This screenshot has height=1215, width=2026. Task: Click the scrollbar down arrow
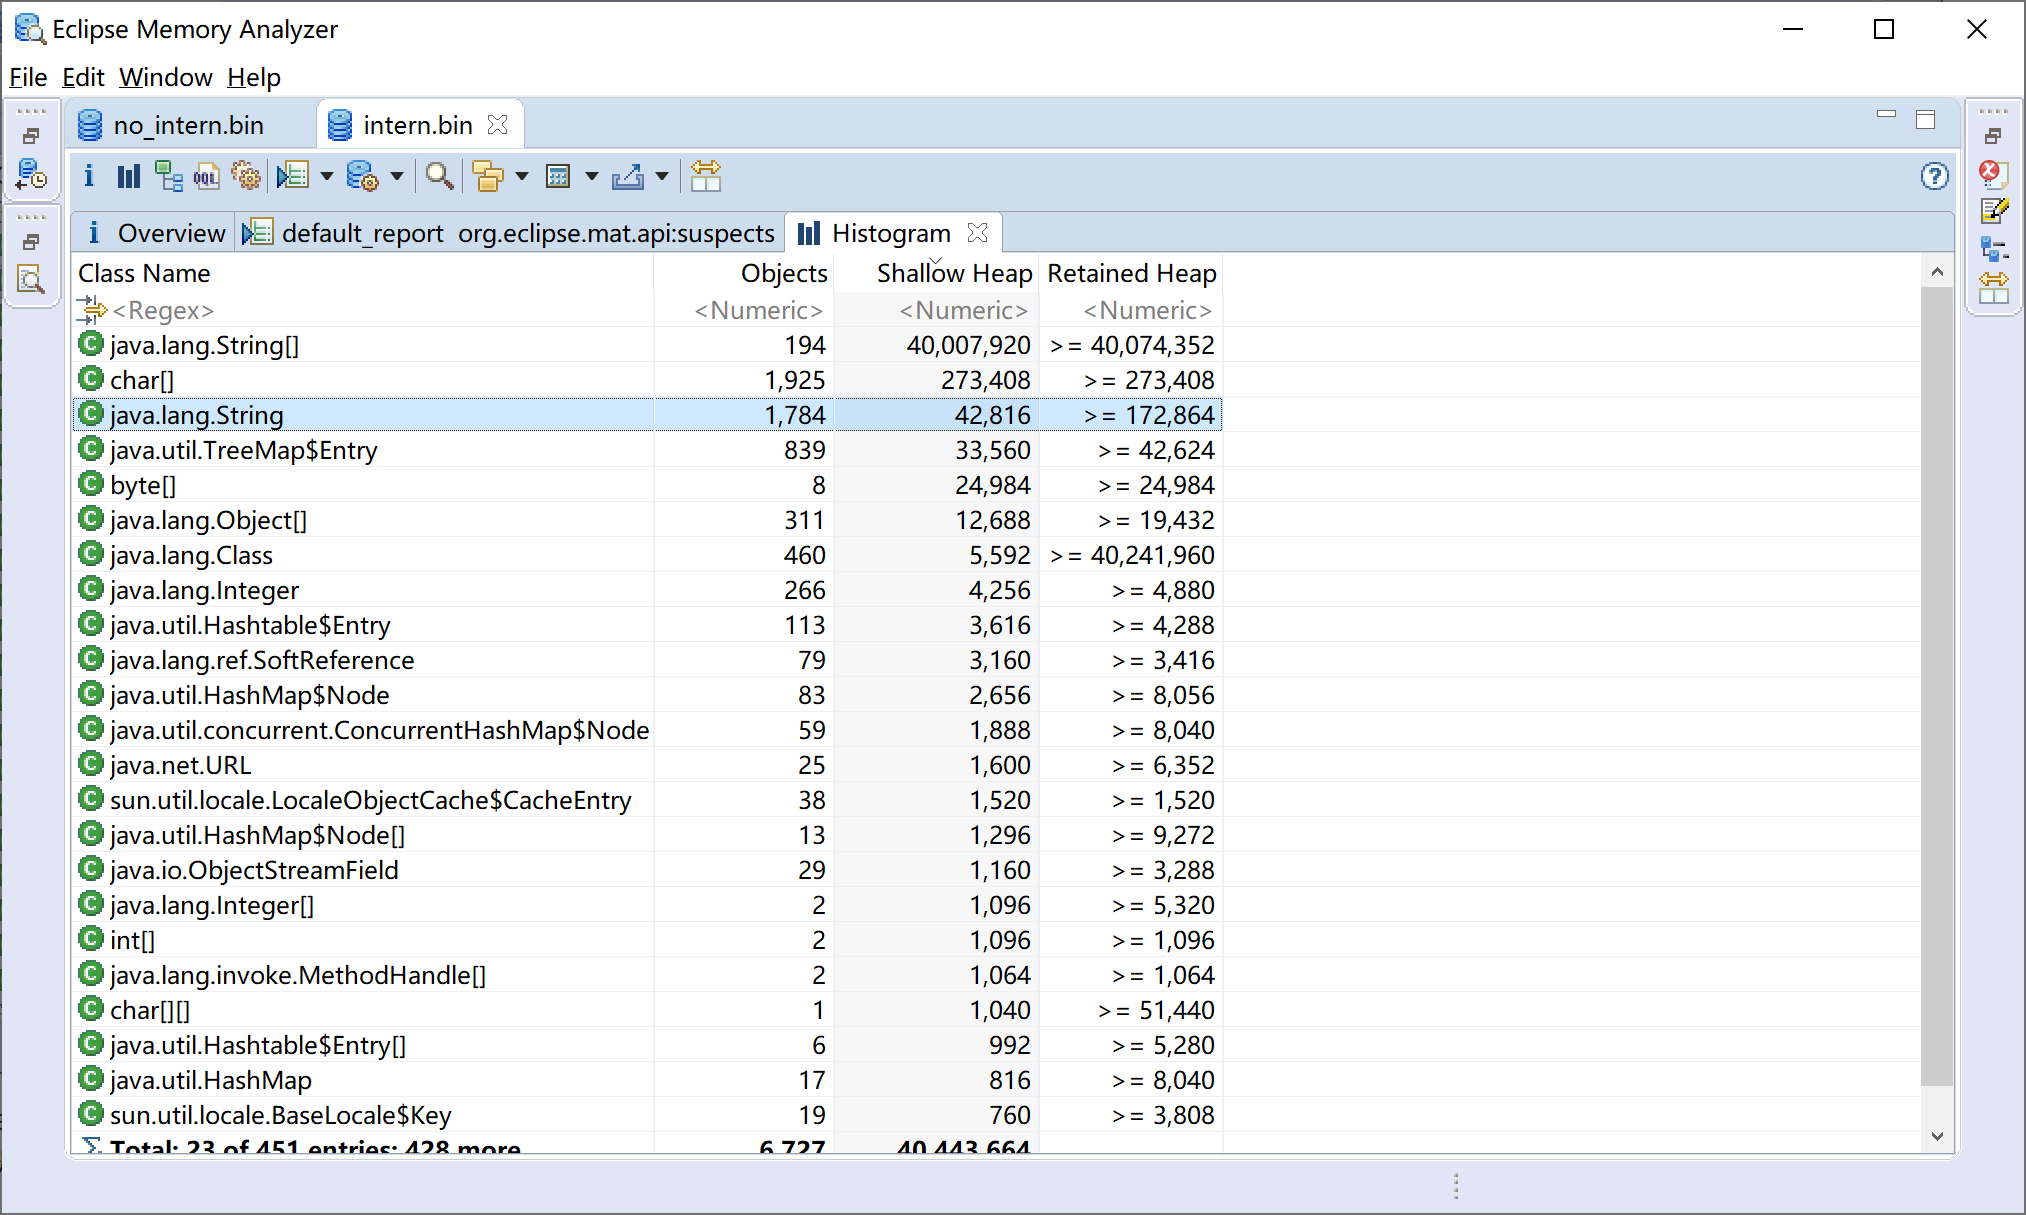pyautogui.click(x=1937, y=1136)
